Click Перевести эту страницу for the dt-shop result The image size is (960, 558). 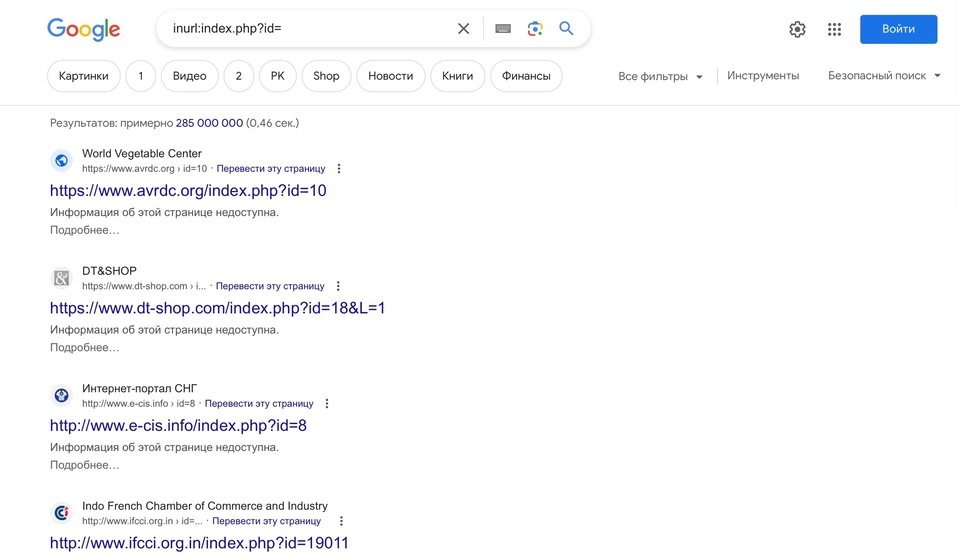click(270, 286)
